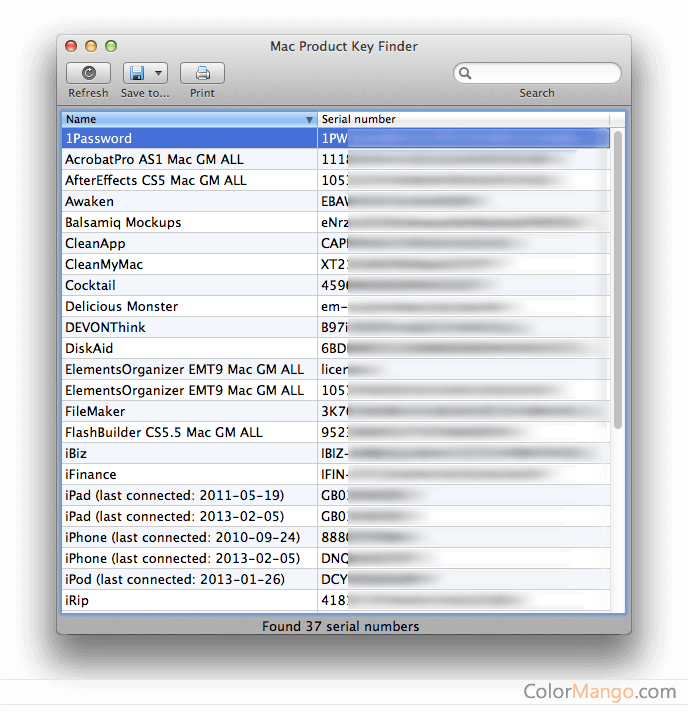The image size is (688, 713).
Task: Click the Name column sort arrow
Action: click(x=309, y=120)
